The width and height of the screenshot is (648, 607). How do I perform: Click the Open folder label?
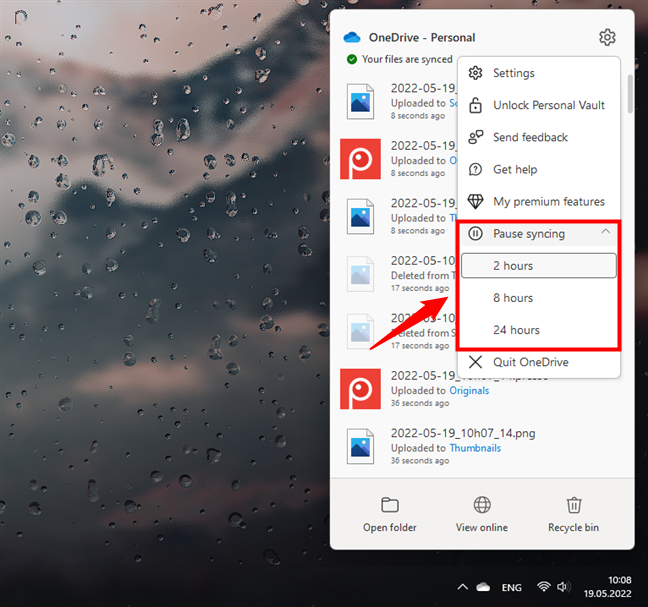[390, 528]
